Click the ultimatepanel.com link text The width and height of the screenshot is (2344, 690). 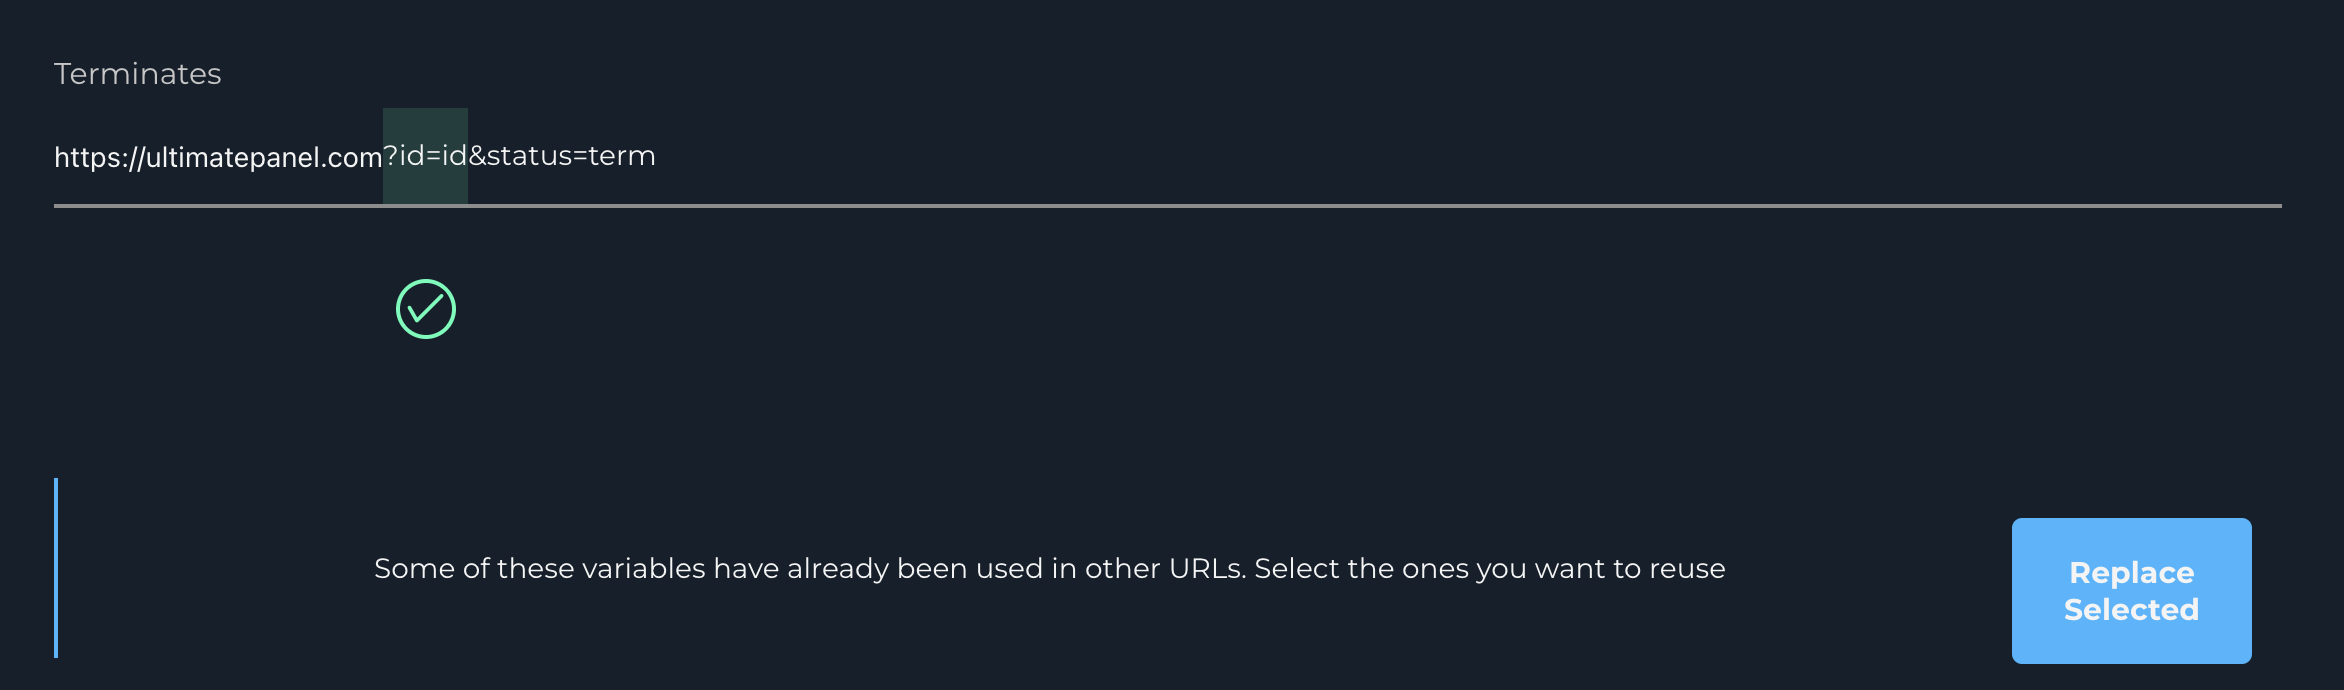218,156
